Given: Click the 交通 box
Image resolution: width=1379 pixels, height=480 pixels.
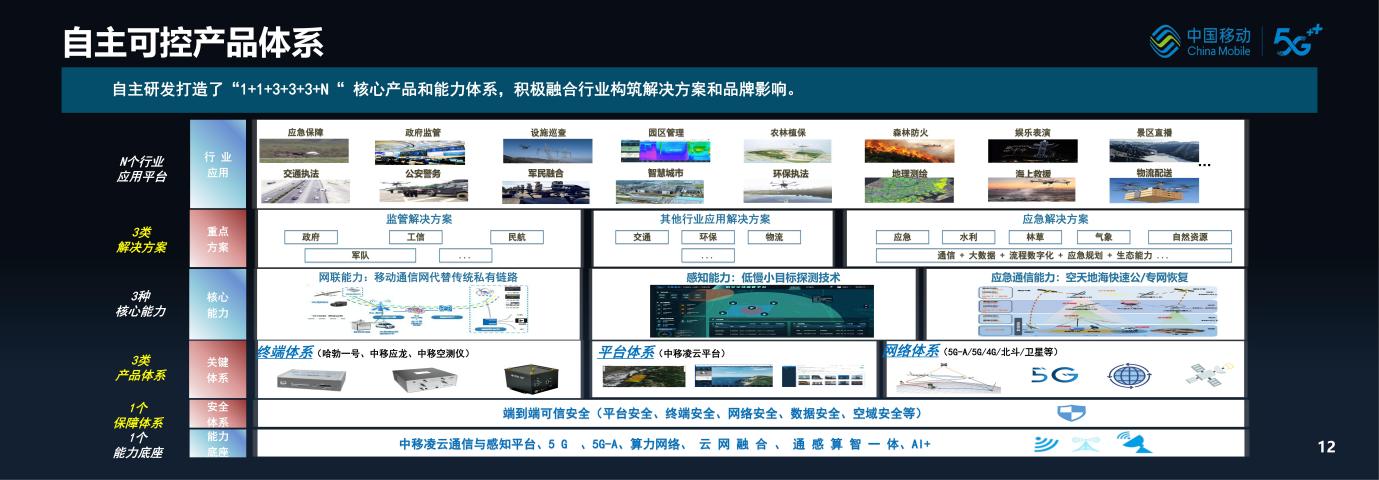Looking at the screenshot, I should point(642,237).
